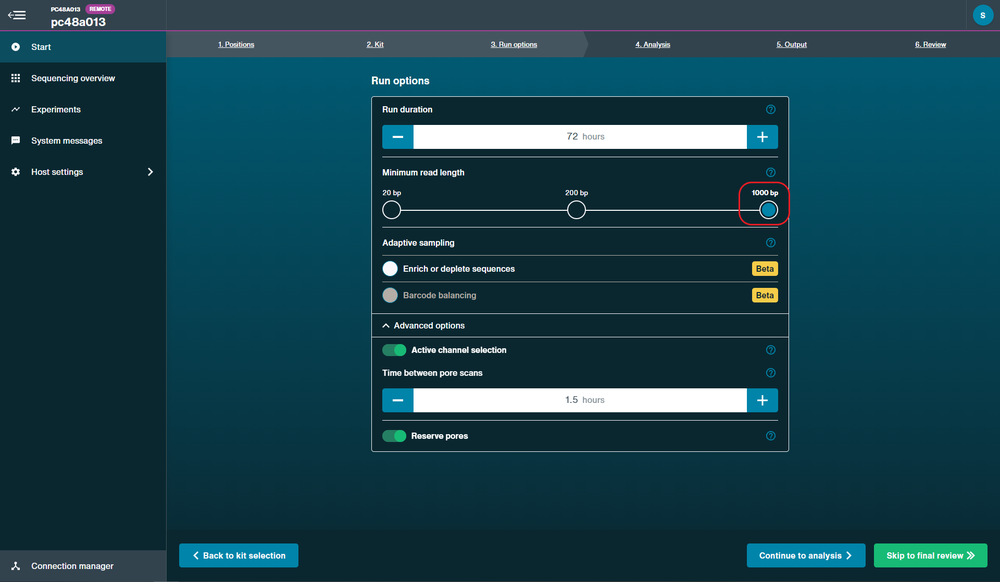This screenshot has height=582, width=1000.
Task: Show help for Active channel selection
Action: coord(770,350)
